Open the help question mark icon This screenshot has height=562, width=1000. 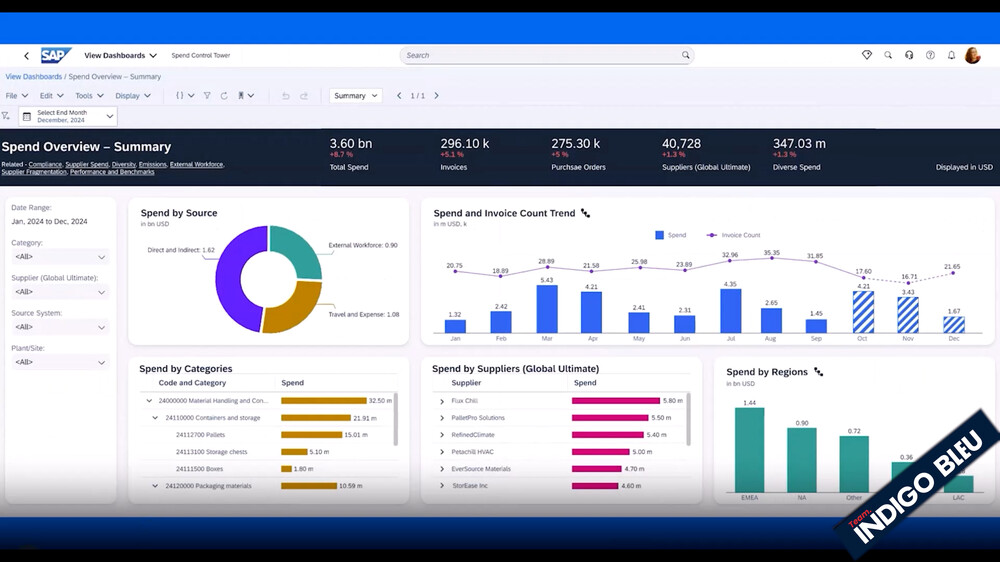pos(930,55)
